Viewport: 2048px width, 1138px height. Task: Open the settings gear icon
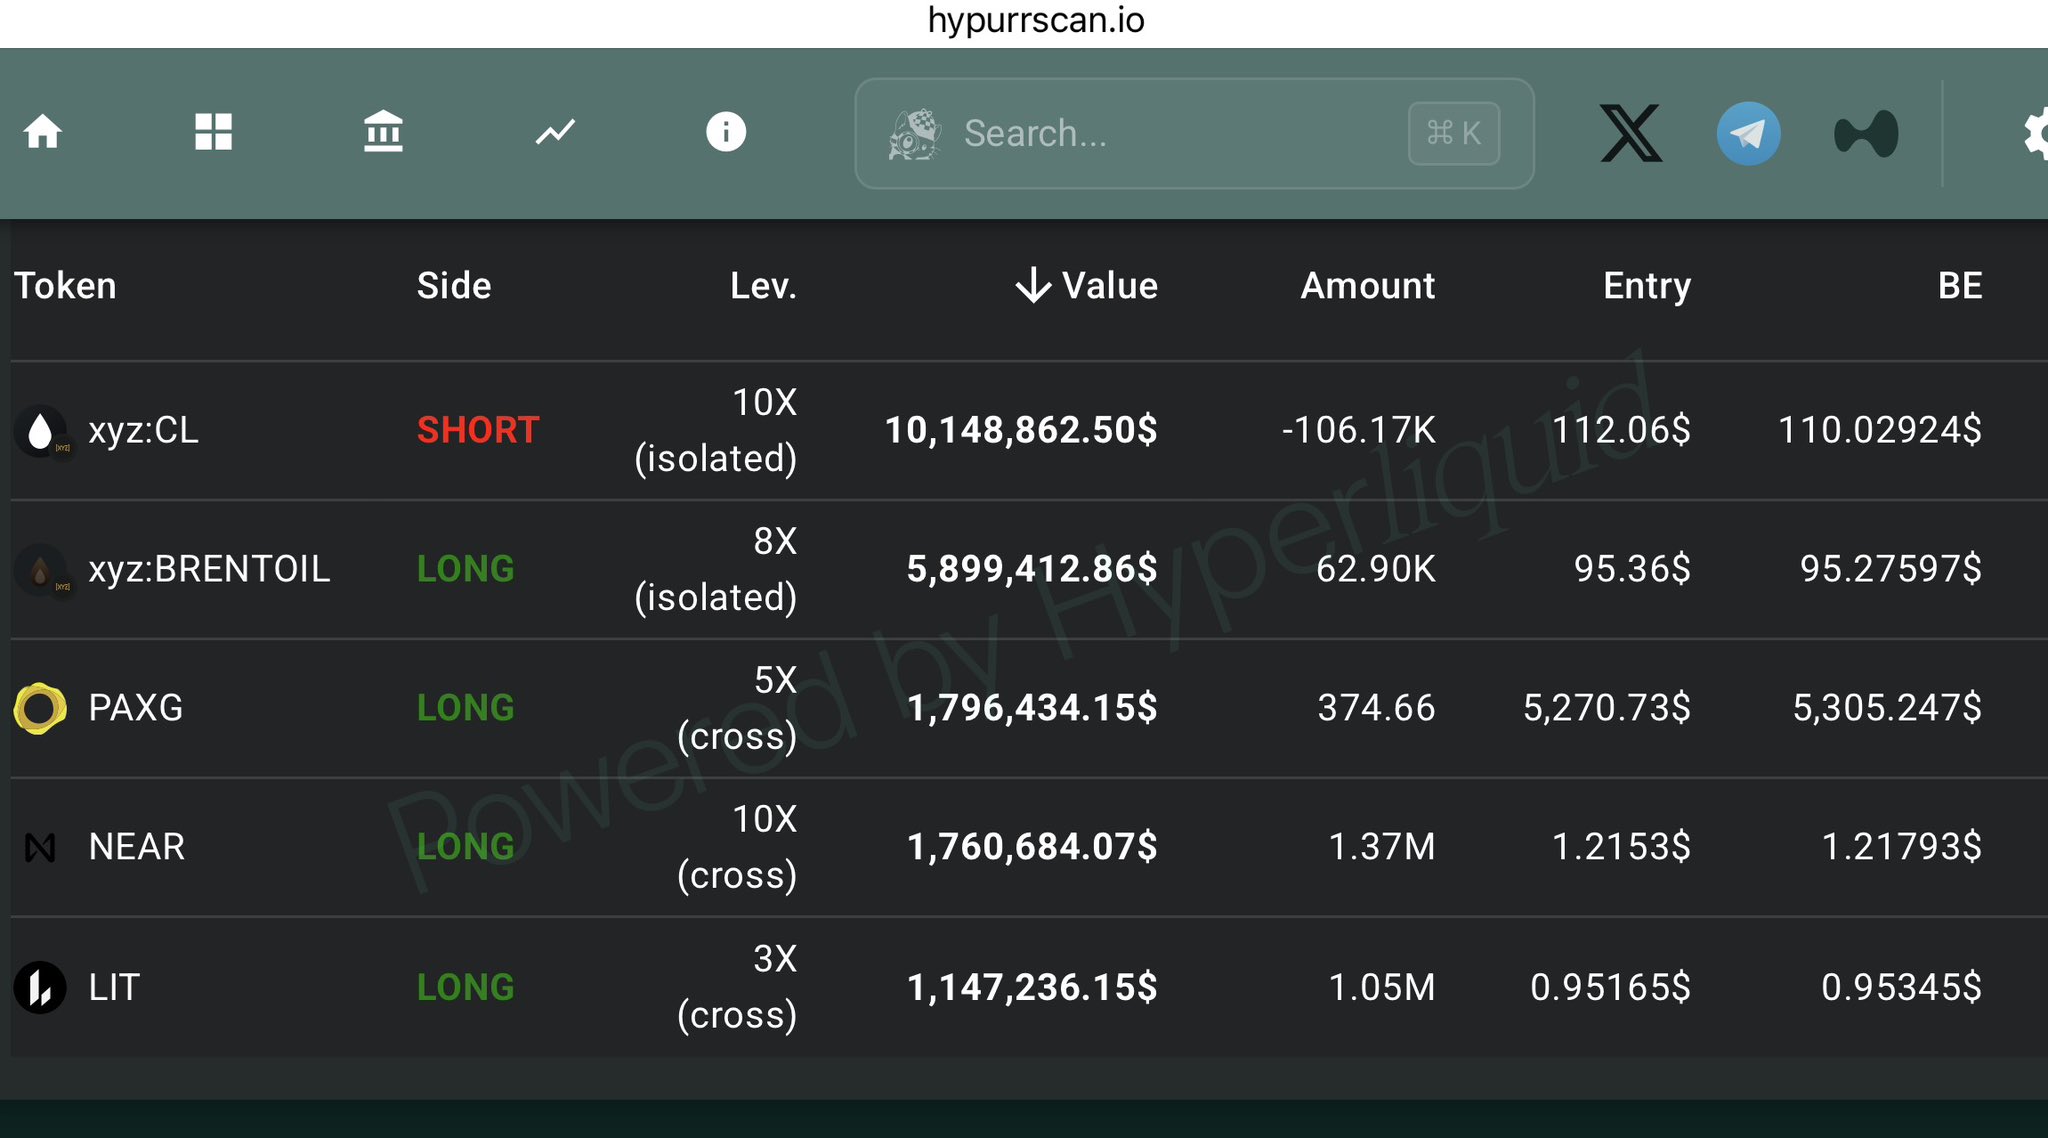point(2035,133)
